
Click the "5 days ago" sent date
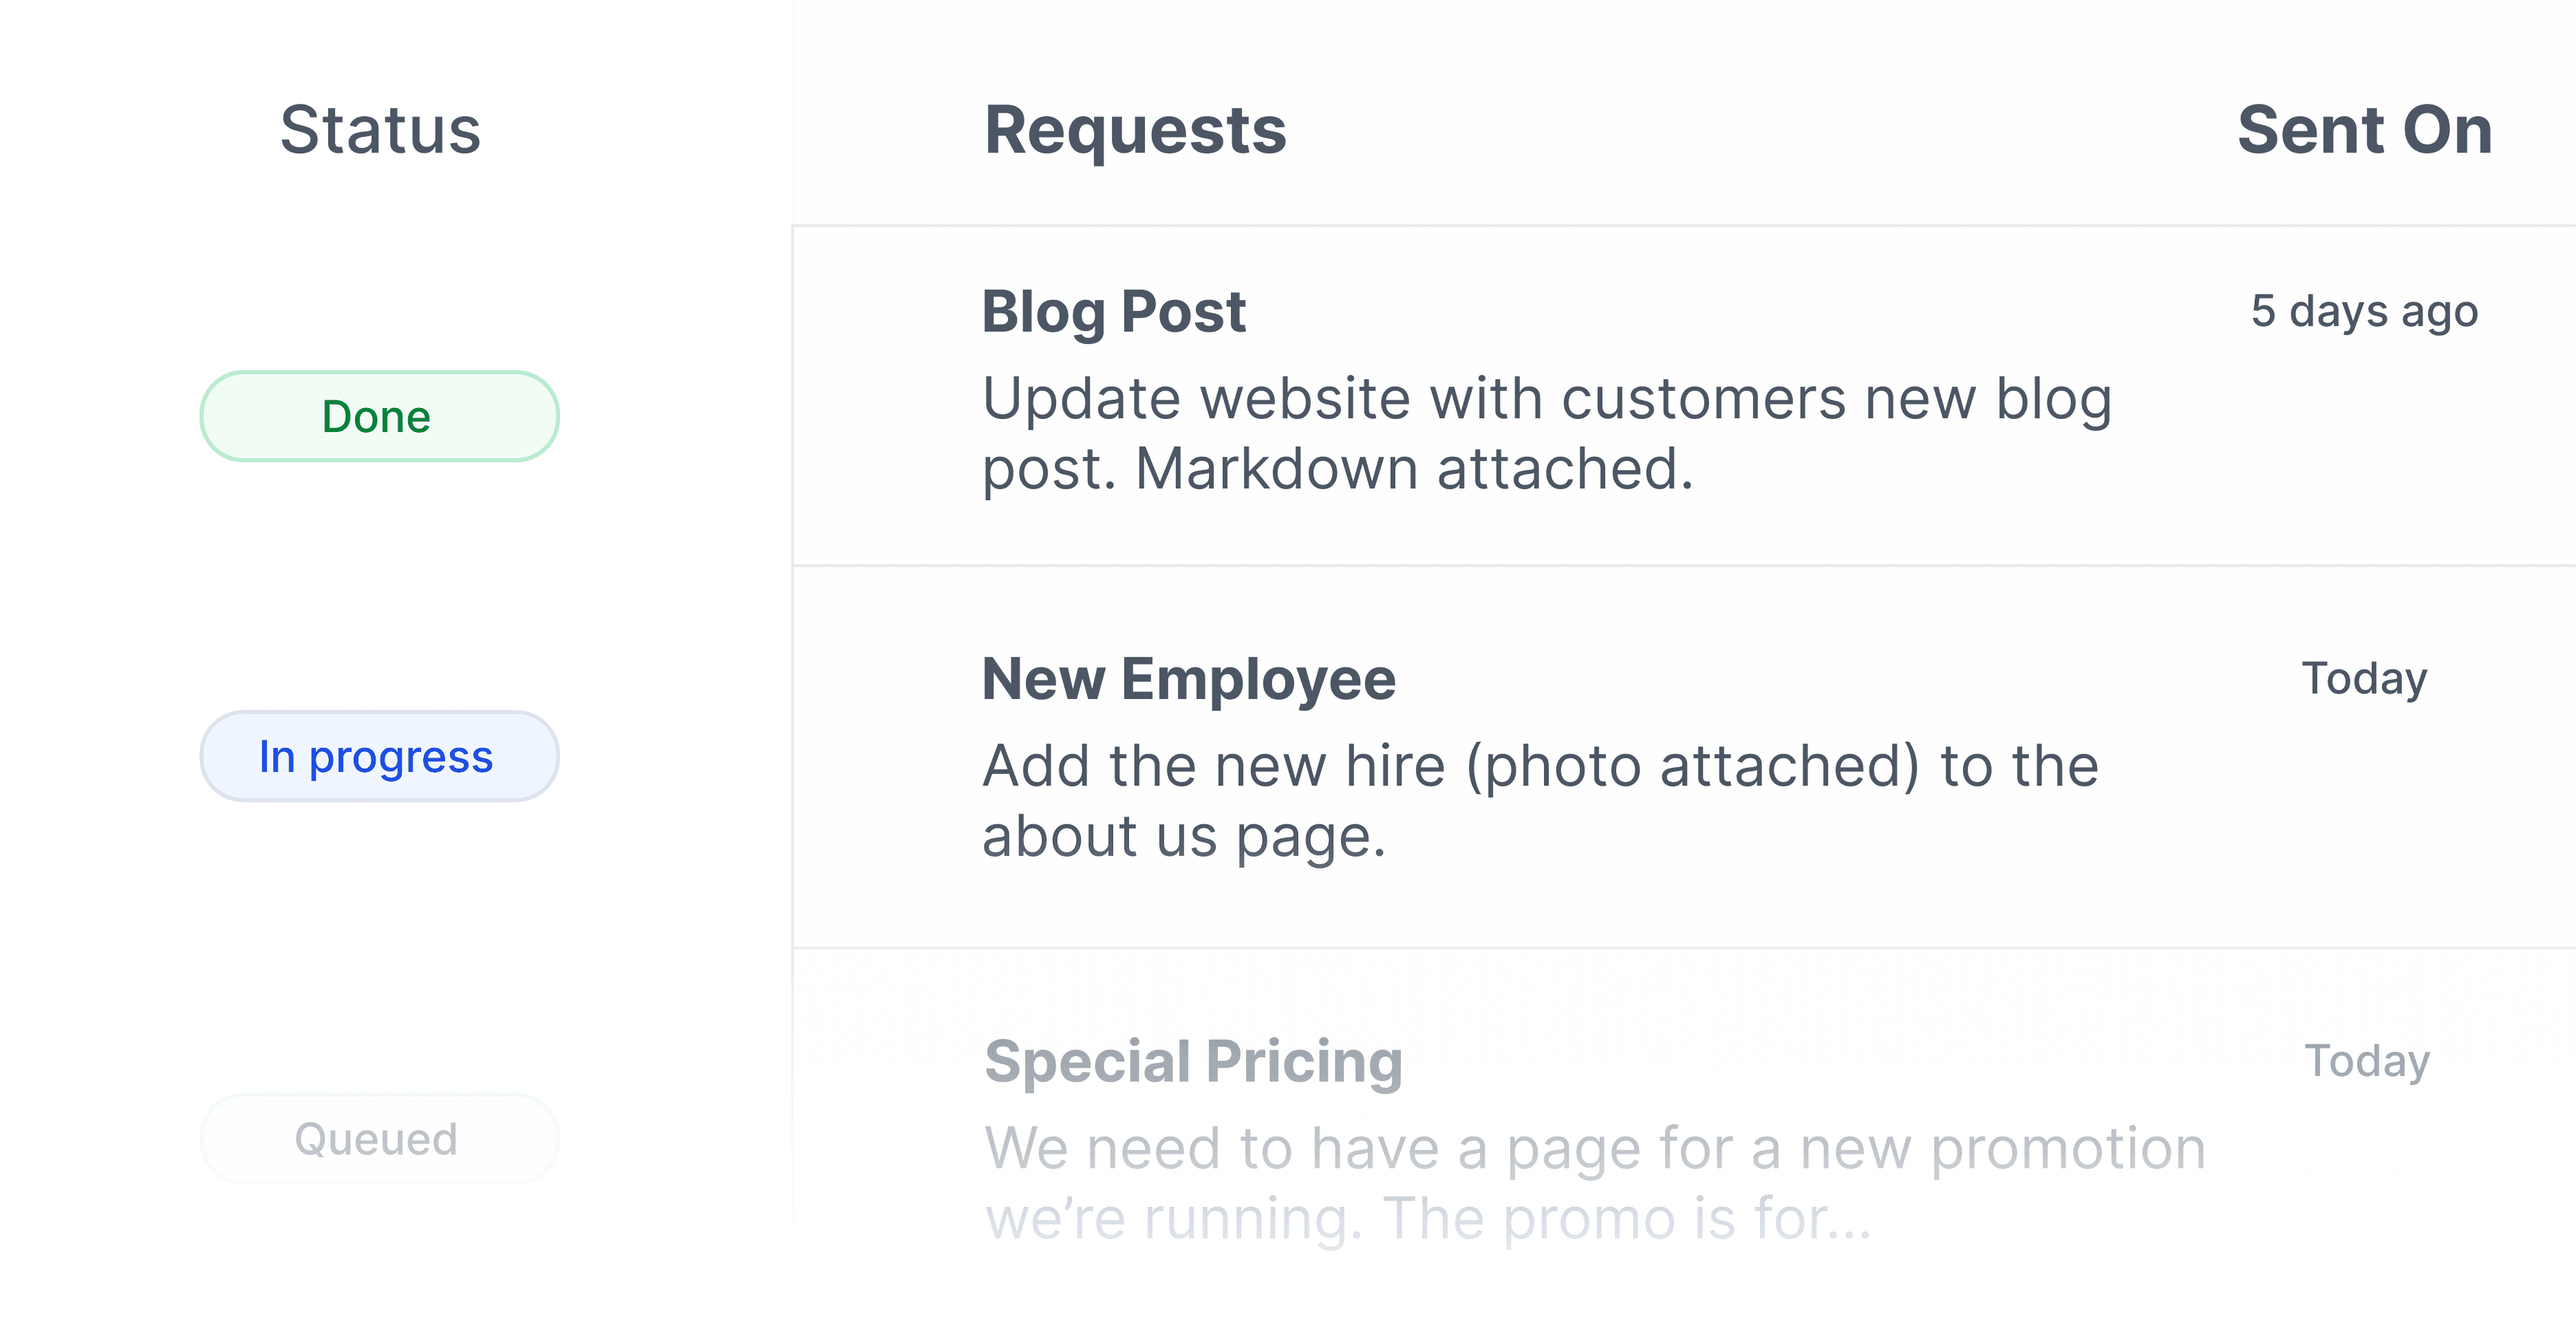[2364, 311]
